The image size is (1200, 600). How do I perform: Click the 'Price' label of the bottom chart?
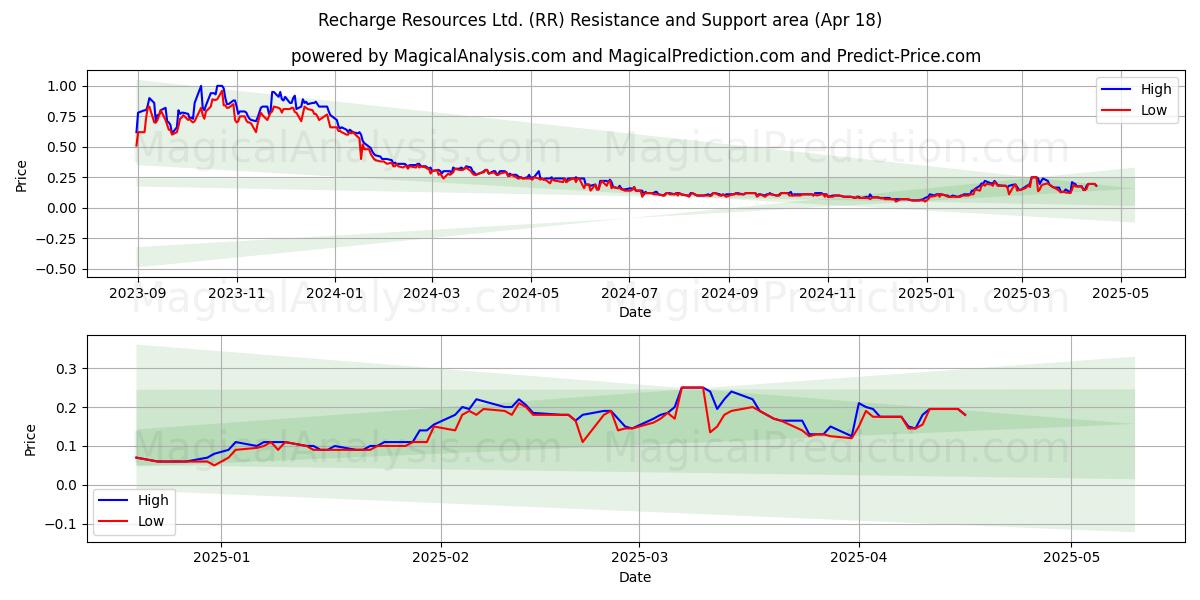click(x=30, y=440)
